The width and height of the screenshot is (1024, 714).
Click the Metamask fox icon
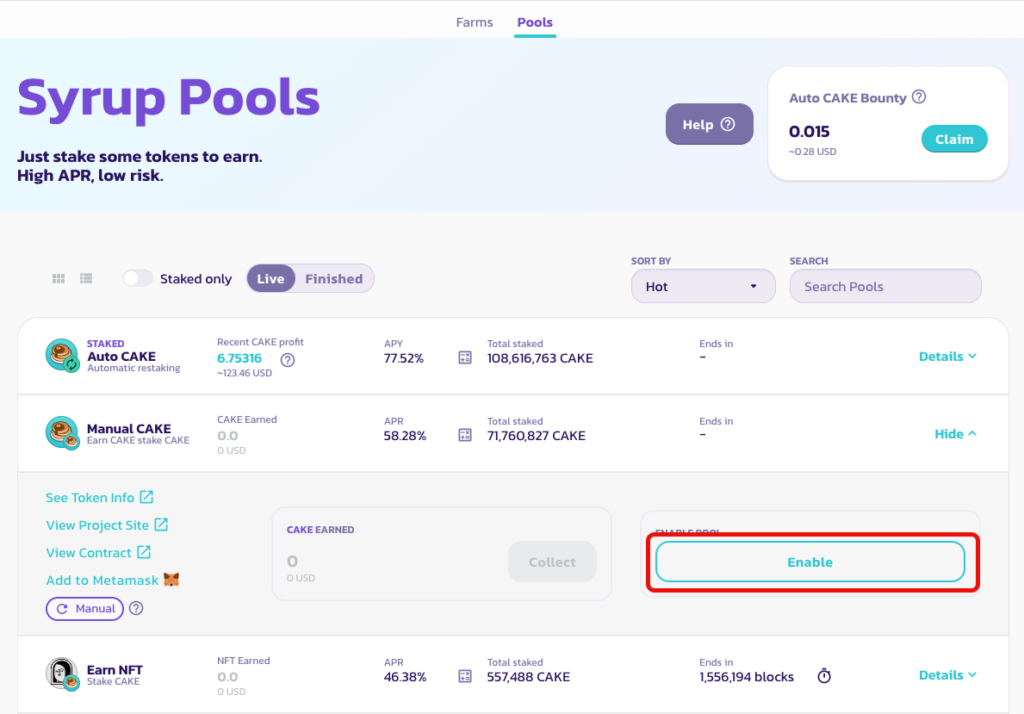(171, 579)
